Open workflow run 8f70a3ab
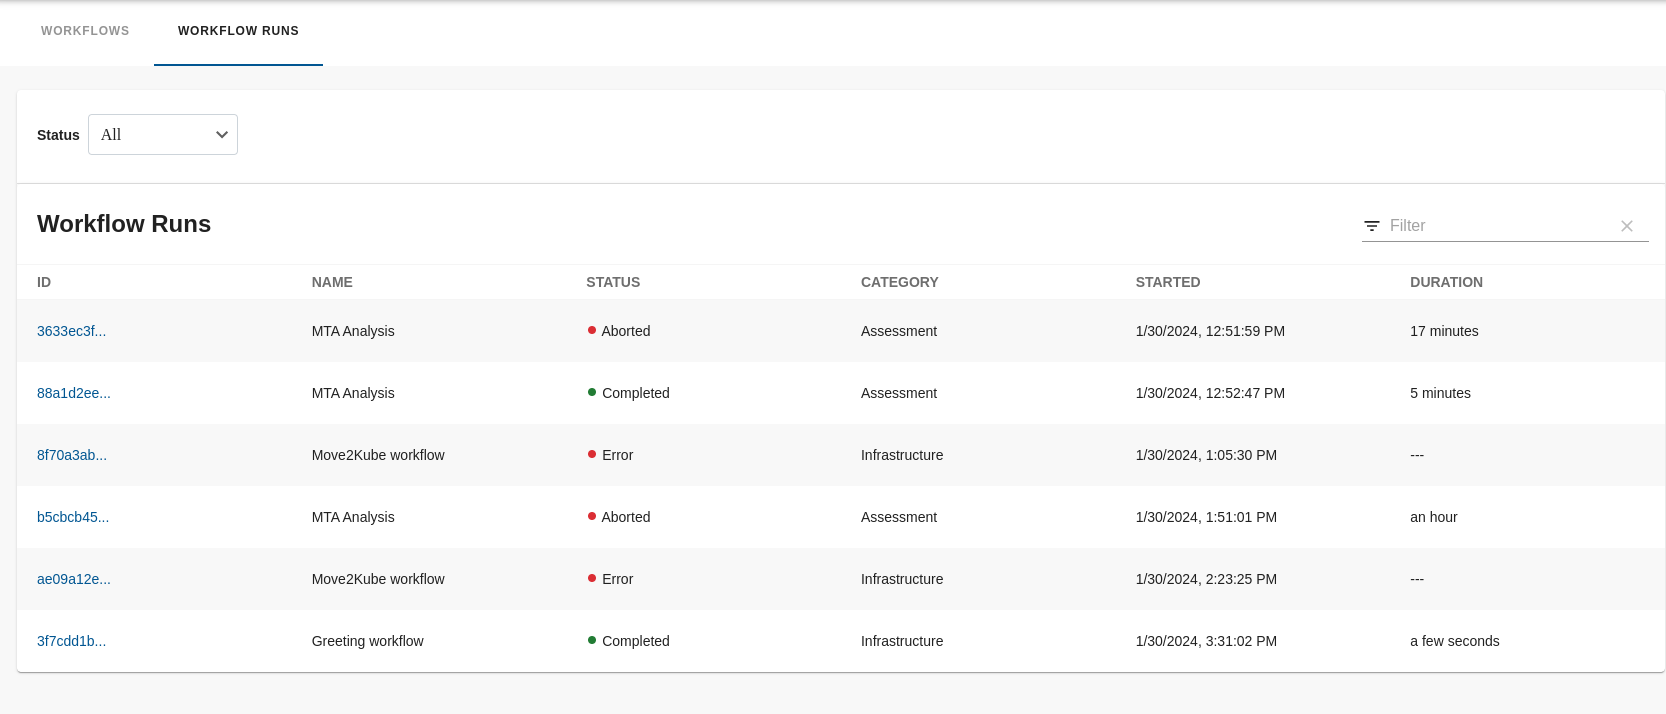 pos(72,455)
